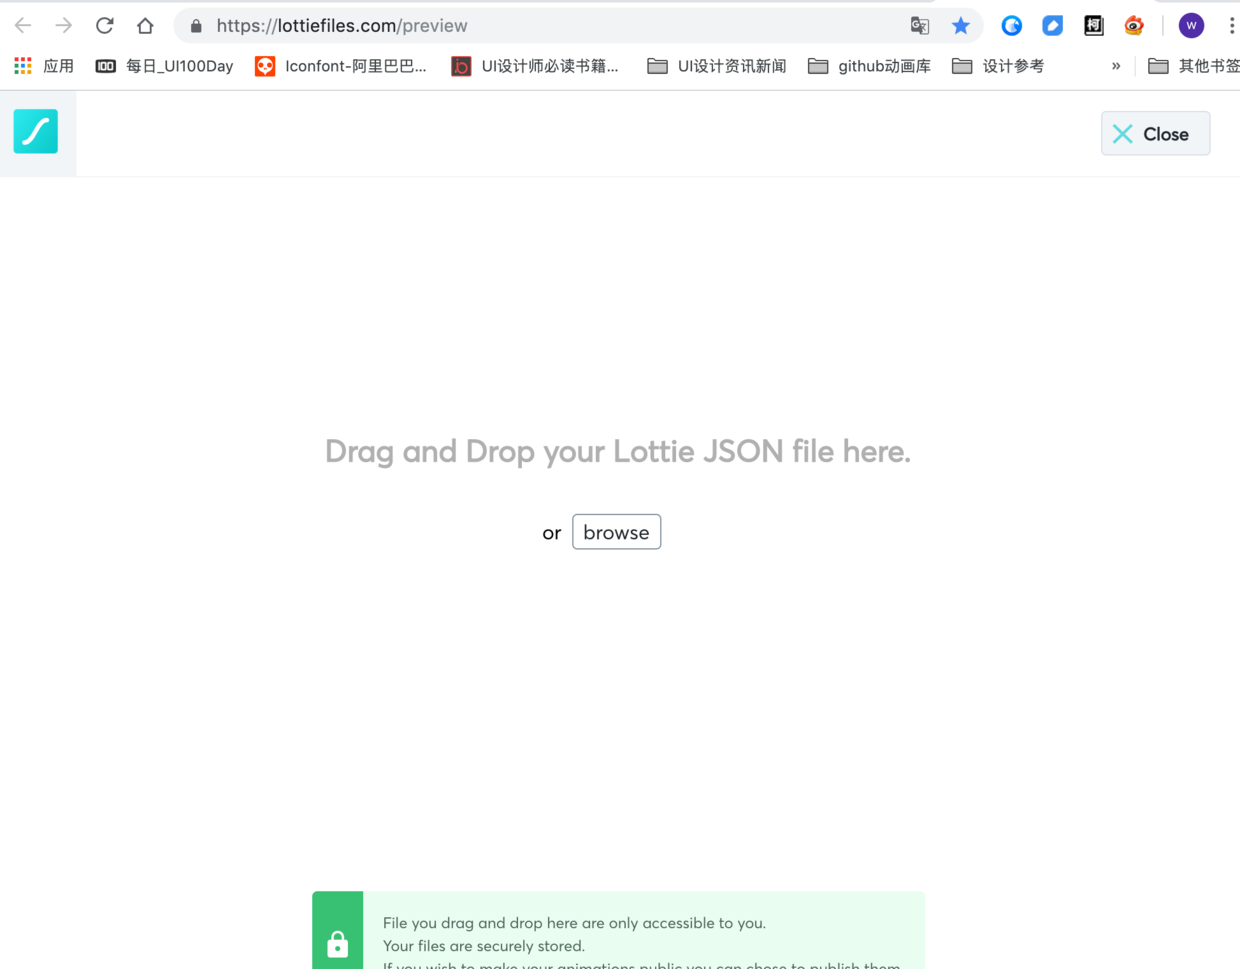Open the 每日_UI100Day bookmark
The height and width of the screenshot is (969, 1240).
tap(164, 66)
